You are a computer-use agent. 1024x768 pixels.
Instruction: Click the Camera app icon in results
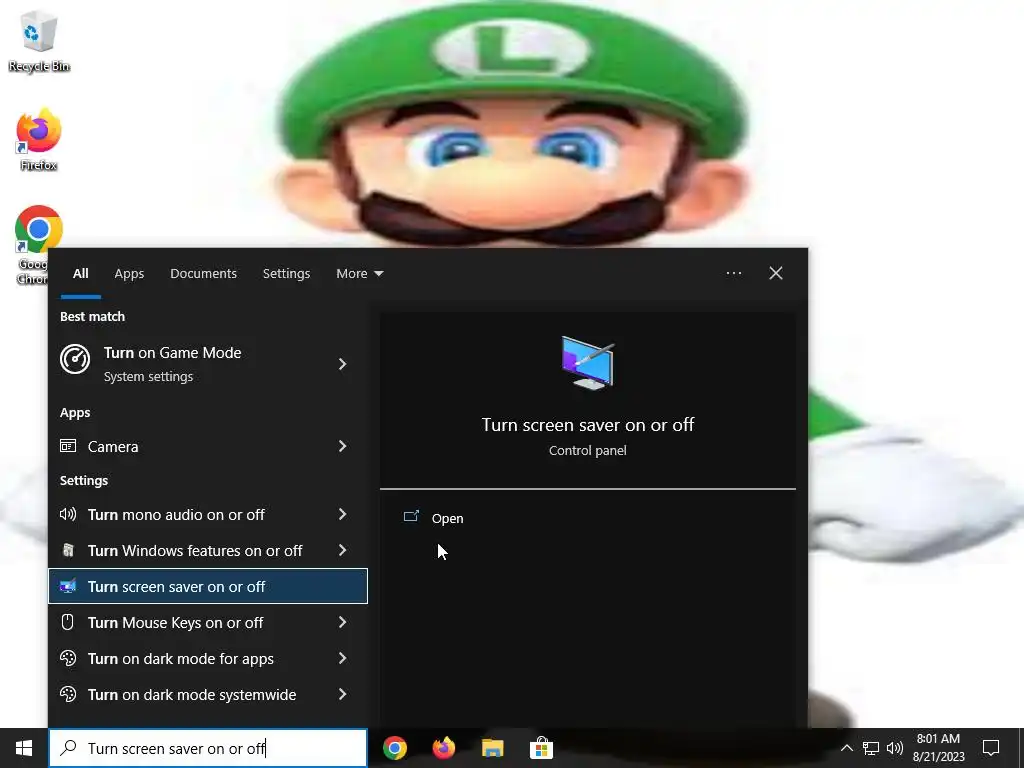point(68,446)
